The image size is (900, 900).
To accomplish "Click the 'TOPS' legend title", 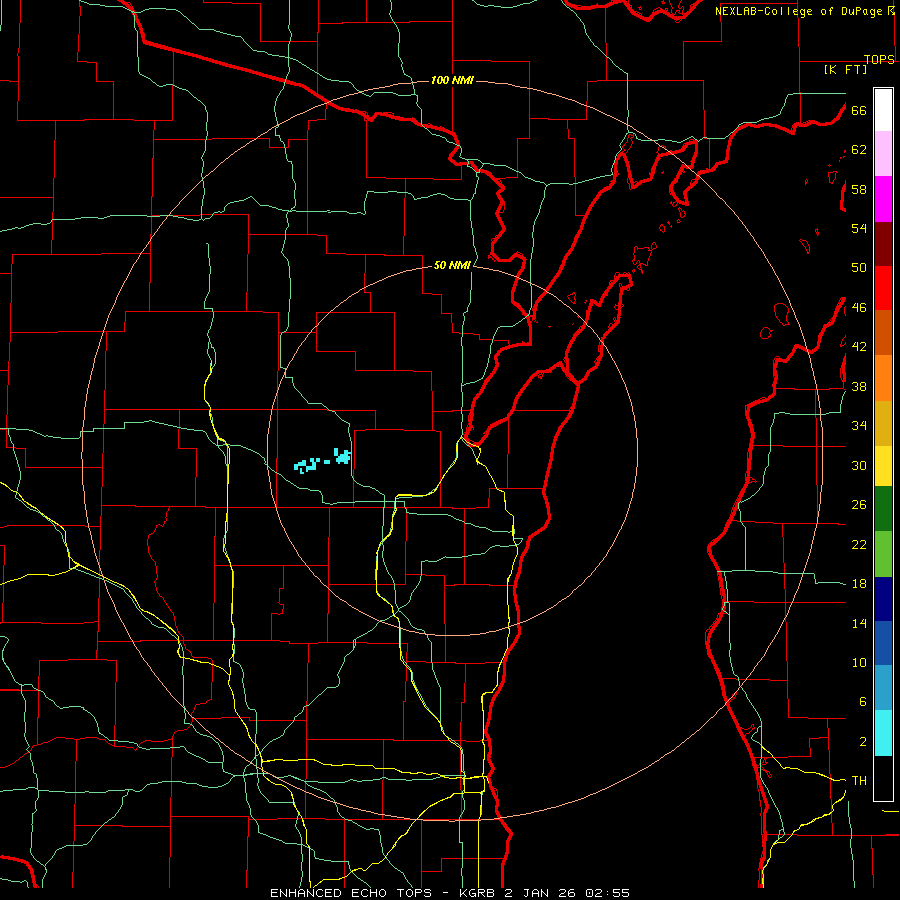I will [x=879, y=59].
